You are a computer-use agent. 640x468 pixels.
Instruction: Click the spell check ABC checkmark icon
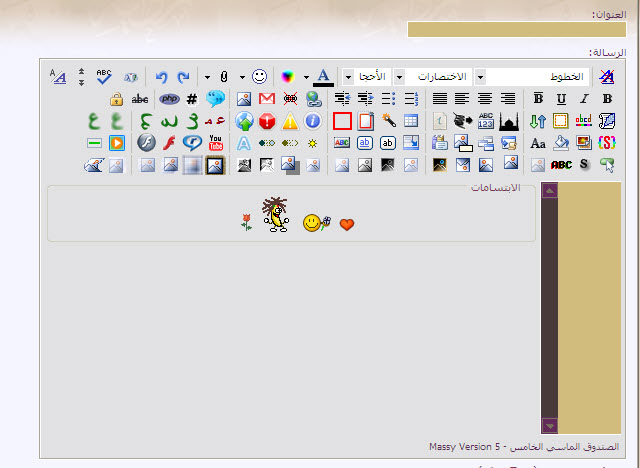pyautogui.click(x=105, y=77)
